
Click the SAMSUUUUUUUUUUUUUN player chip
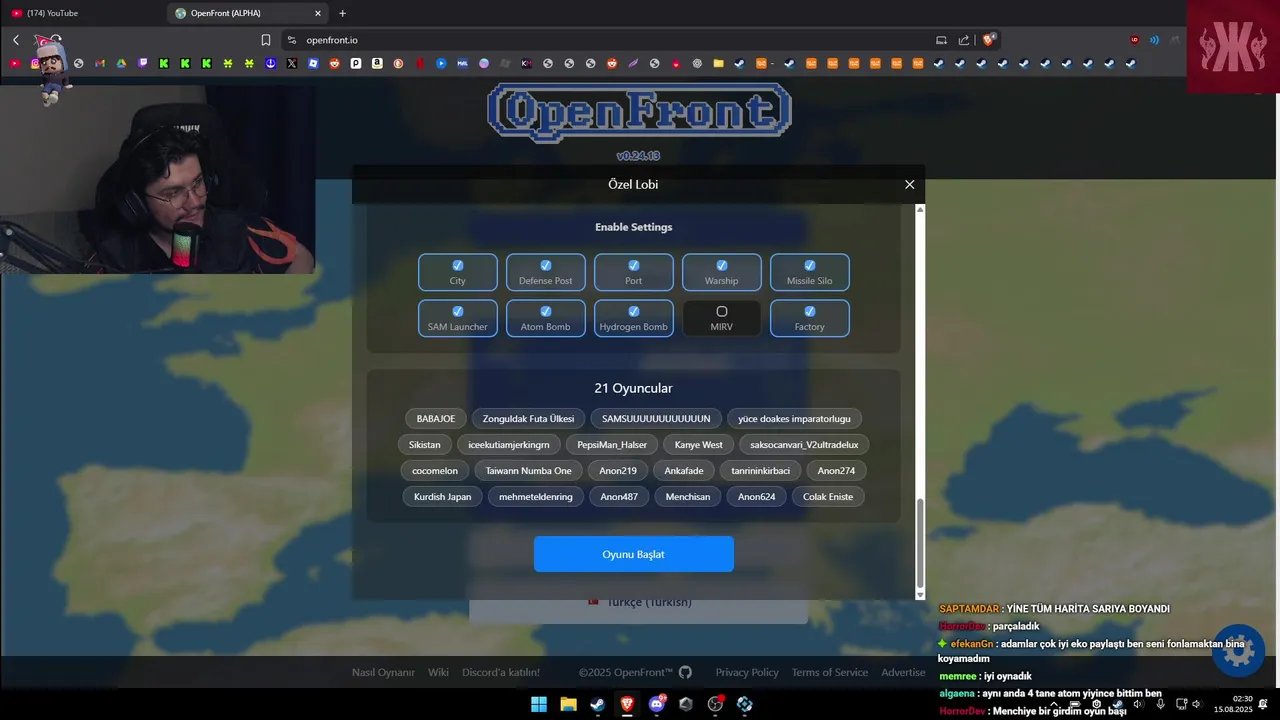[x=656, y=418]
